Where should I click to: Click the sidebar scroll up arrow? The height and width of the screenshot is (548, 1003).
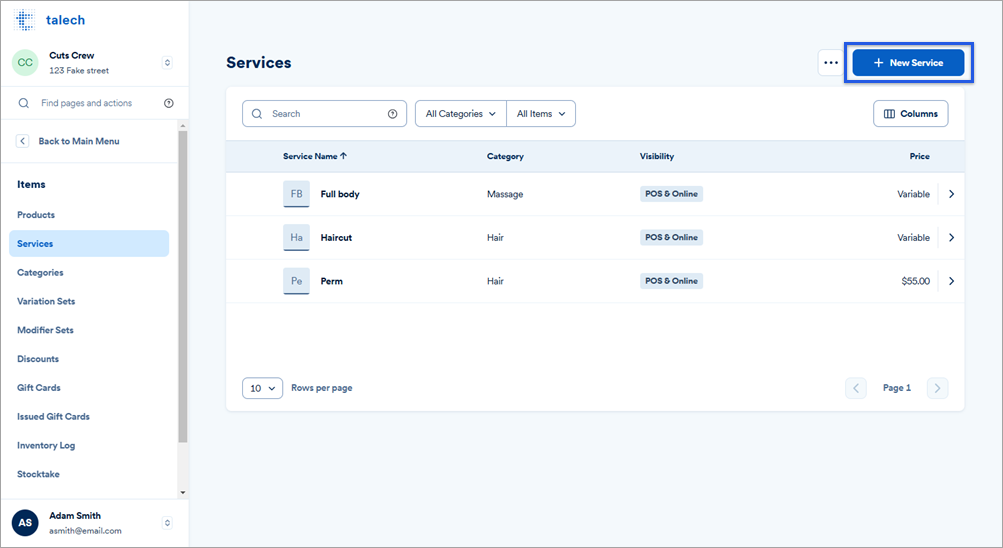coord(183,126)
